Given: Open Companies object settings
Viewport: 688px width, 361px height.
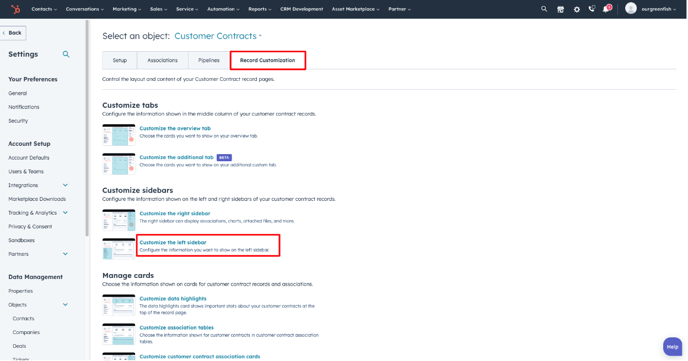Looking at the screenshot, I should 26,332.
